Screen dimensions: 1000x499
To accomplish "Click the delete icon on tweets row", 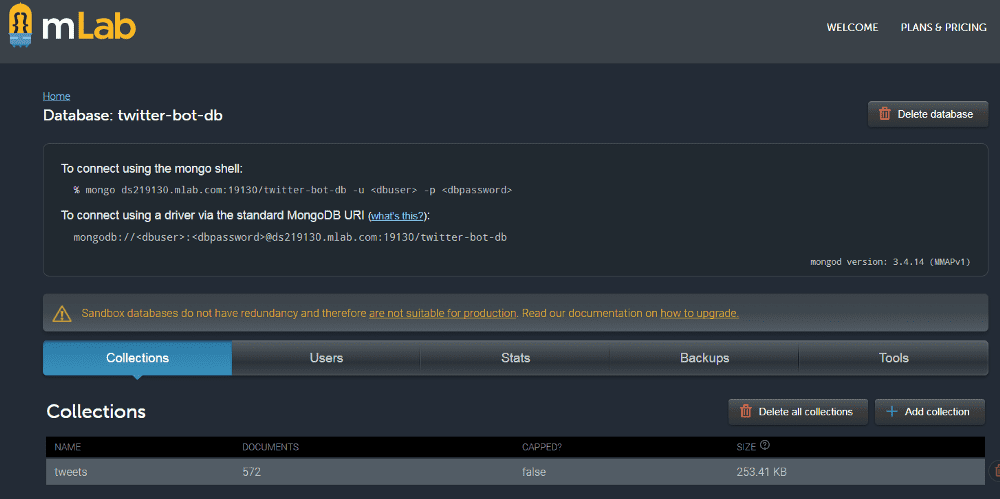I will pos(995,472).
